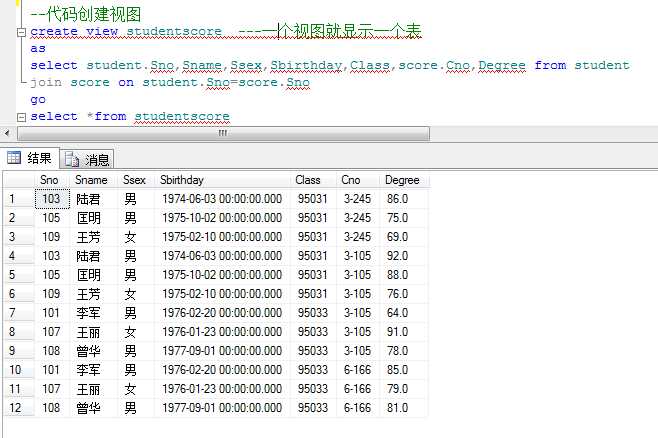
Task: Click the Degree cell 76.0
Action: coord(404,294)
